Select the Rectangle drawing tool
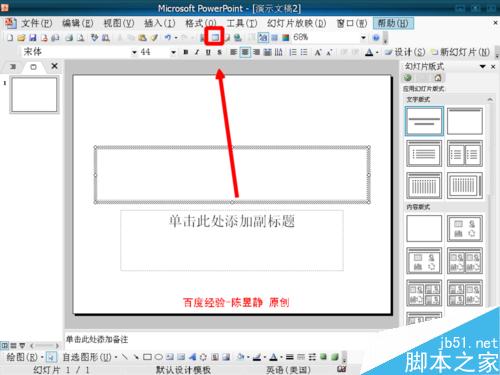 (x=147, y=357)
